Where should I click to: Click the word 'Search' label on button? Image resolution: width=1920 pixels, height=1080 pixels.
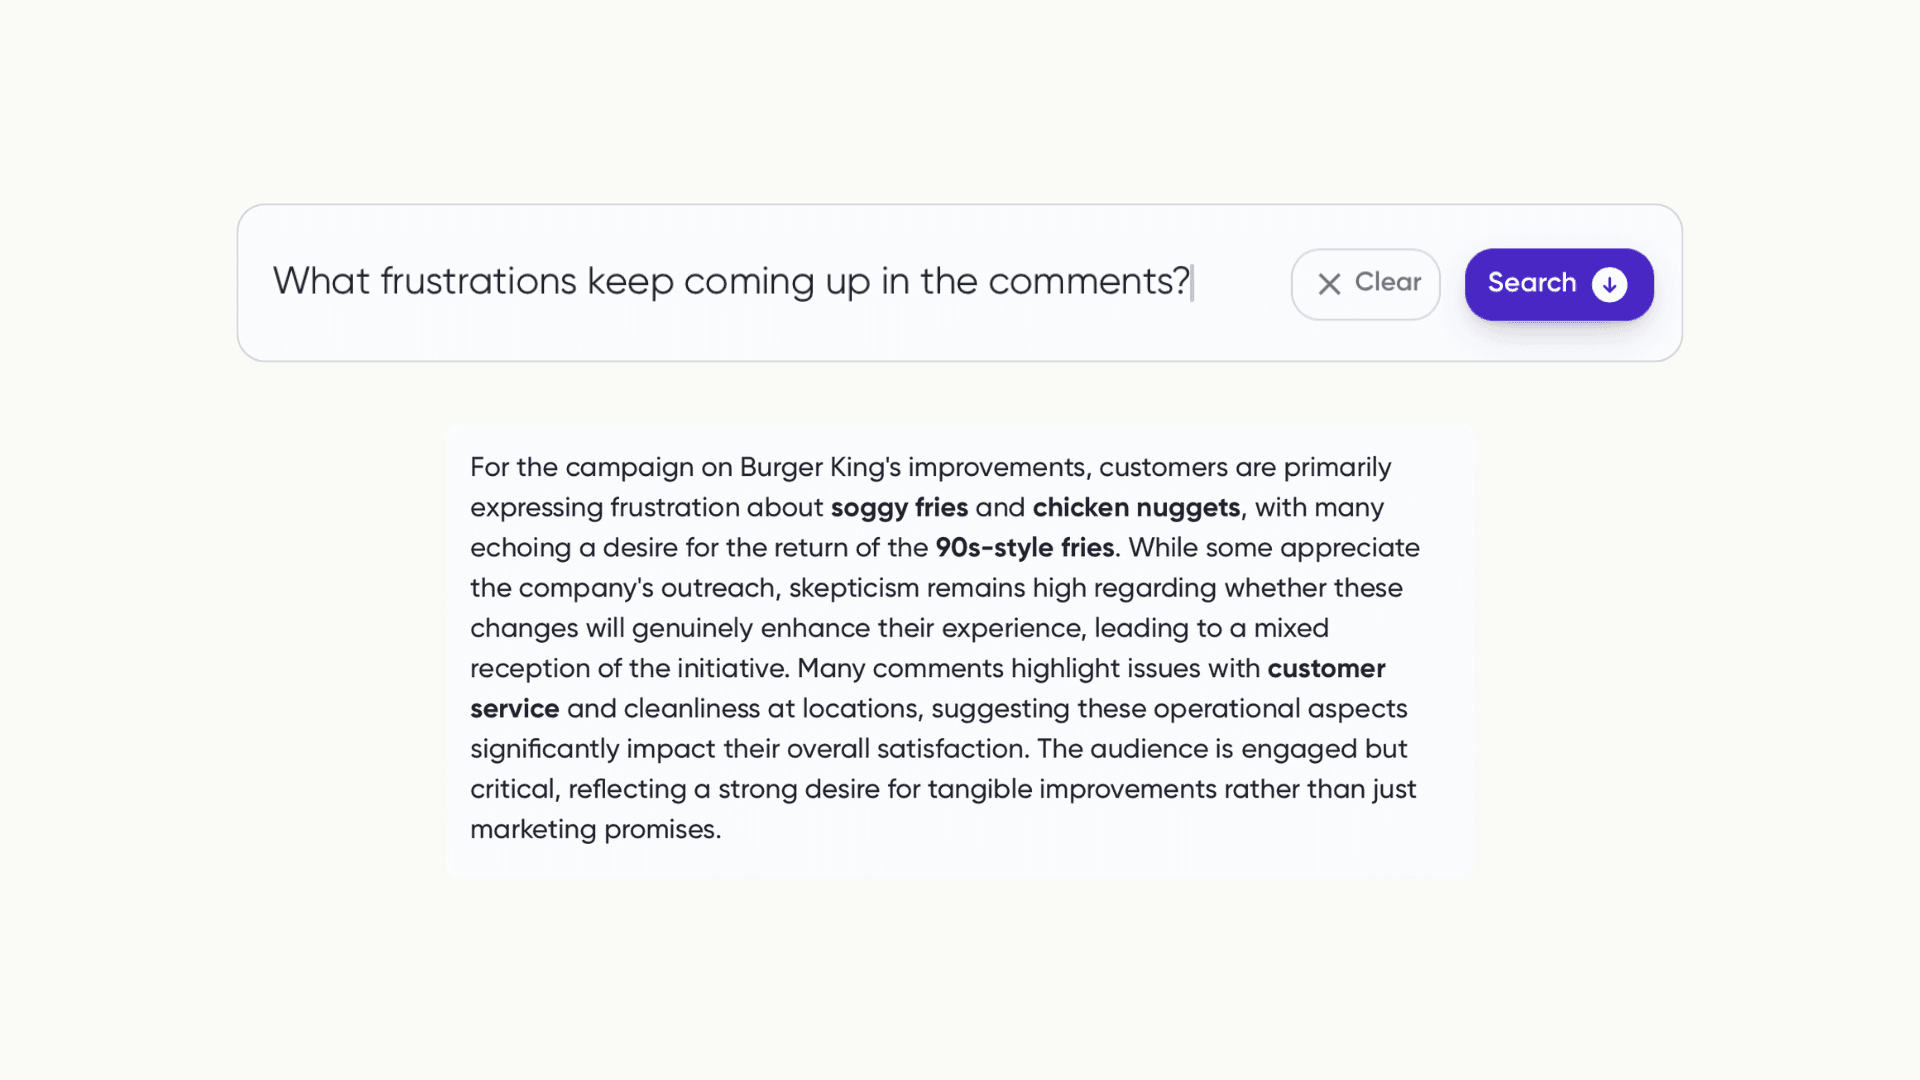coord(1531,283)
